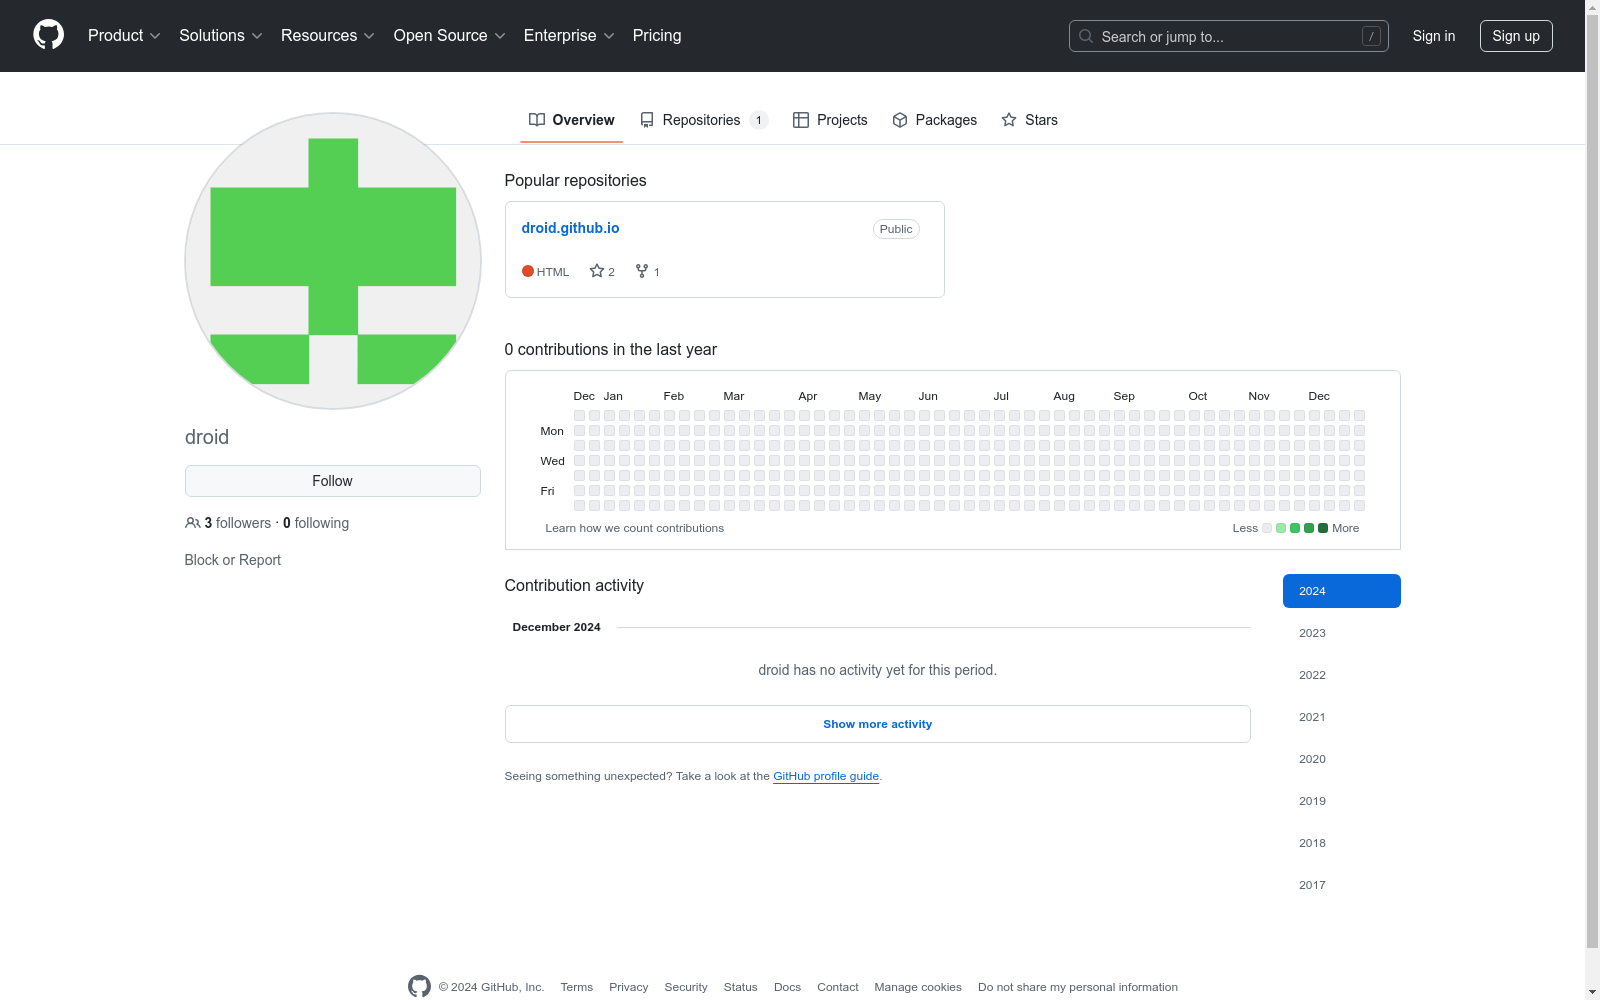The image size is (1600, 1000).
Task: Click the Stars star icon
Action: (1009, 120)
